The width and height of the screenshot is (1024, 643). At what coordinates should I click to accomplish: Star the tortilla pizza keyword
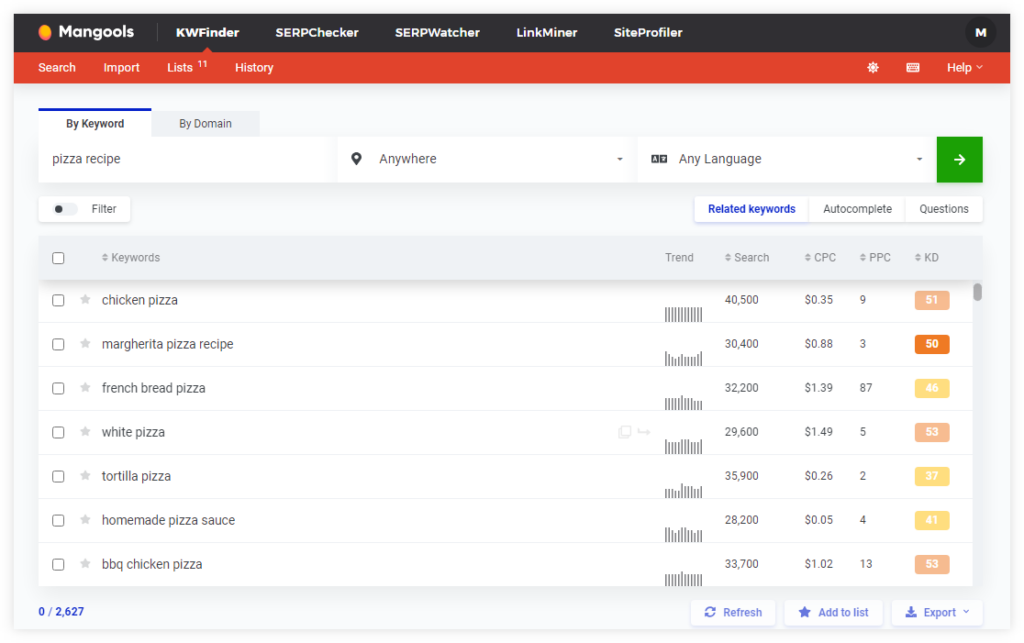click(85, 476)
